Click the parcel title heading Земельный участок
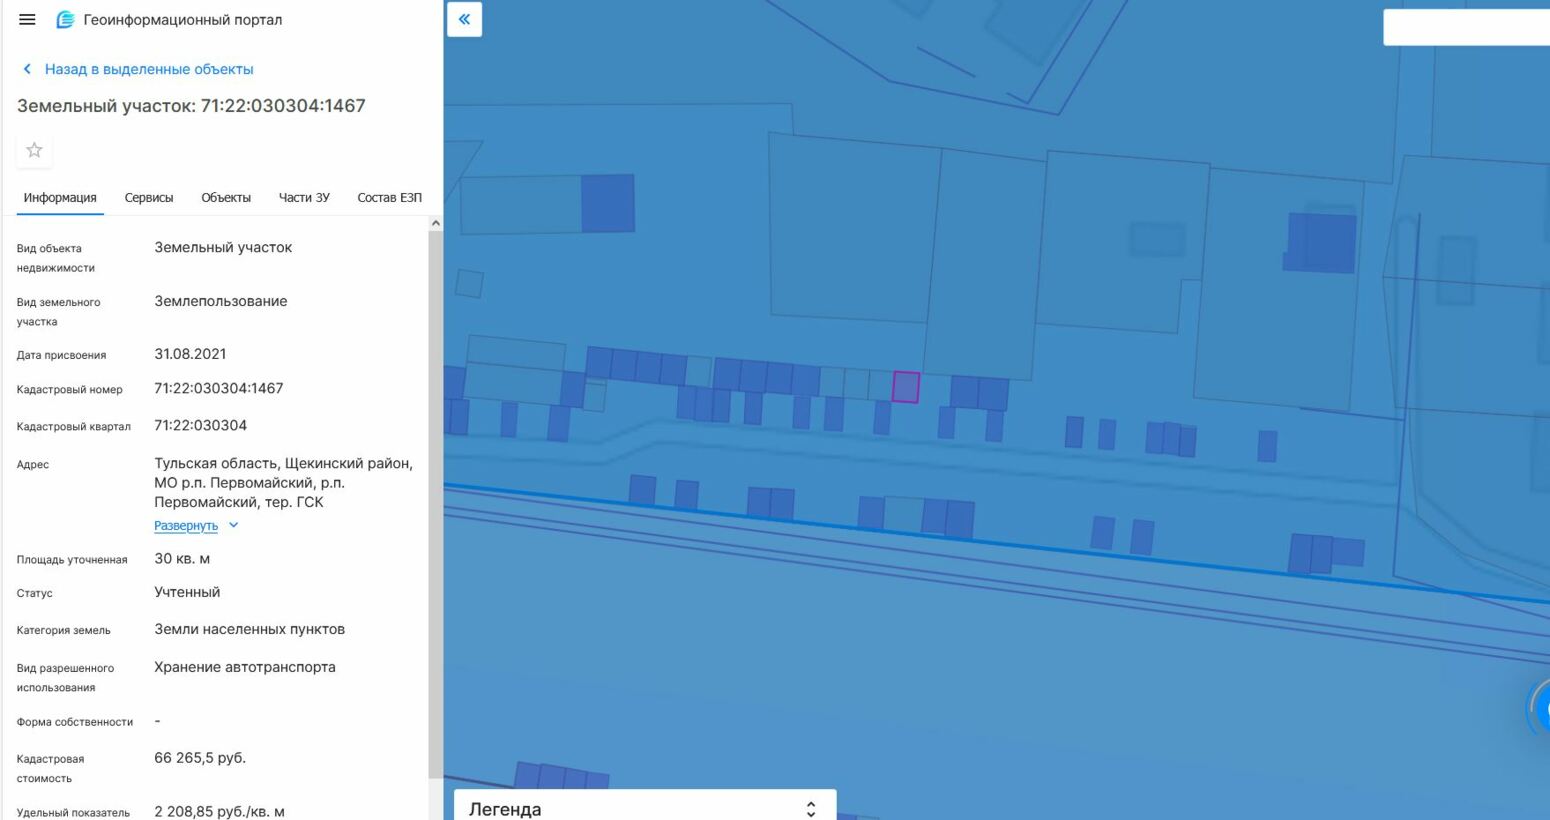This screenshot has width=1550, height=820. pos(191,106)
